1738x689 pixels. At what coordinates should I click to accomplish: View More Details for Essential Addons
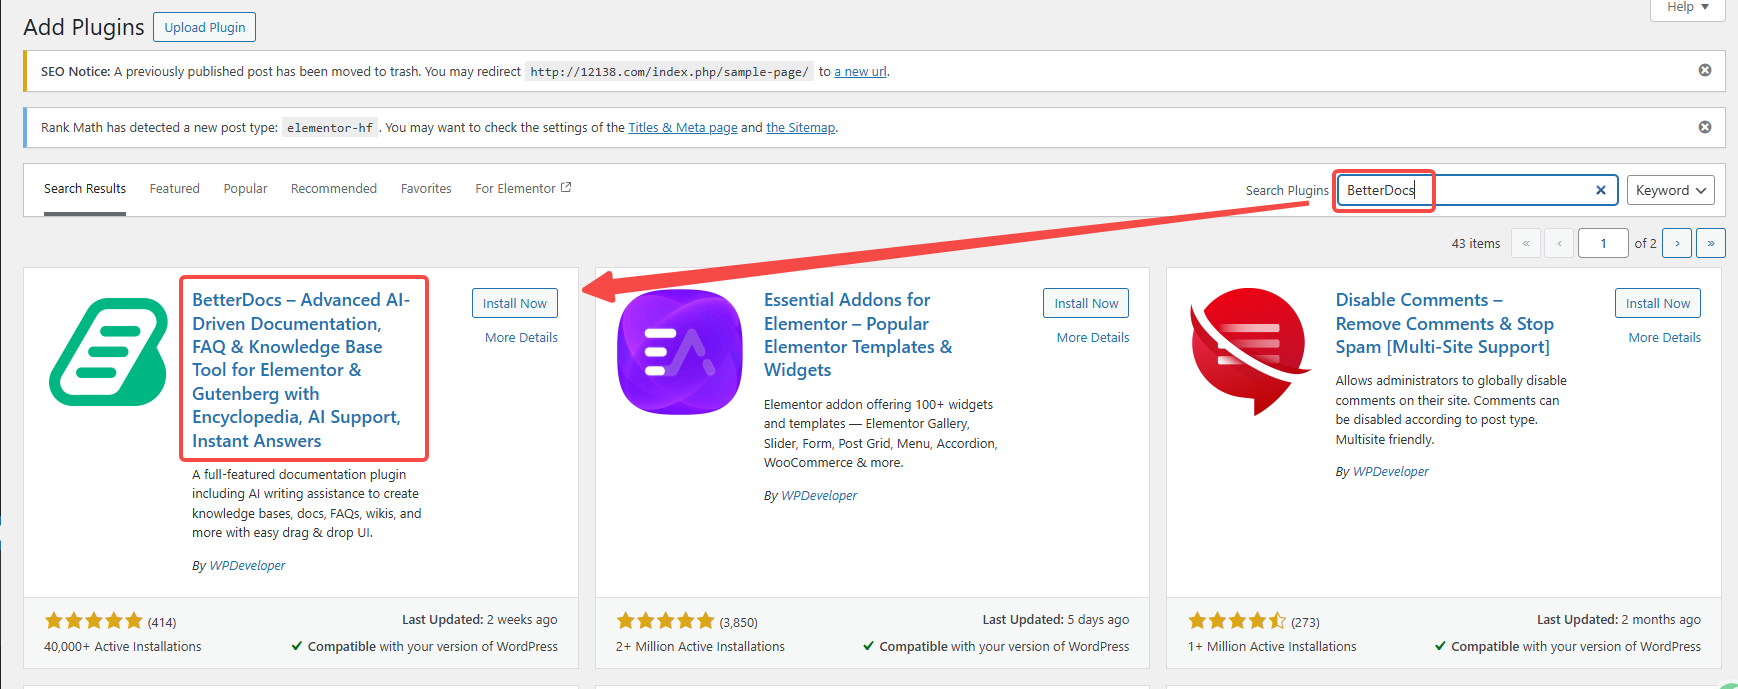(x=1092, y=337)
